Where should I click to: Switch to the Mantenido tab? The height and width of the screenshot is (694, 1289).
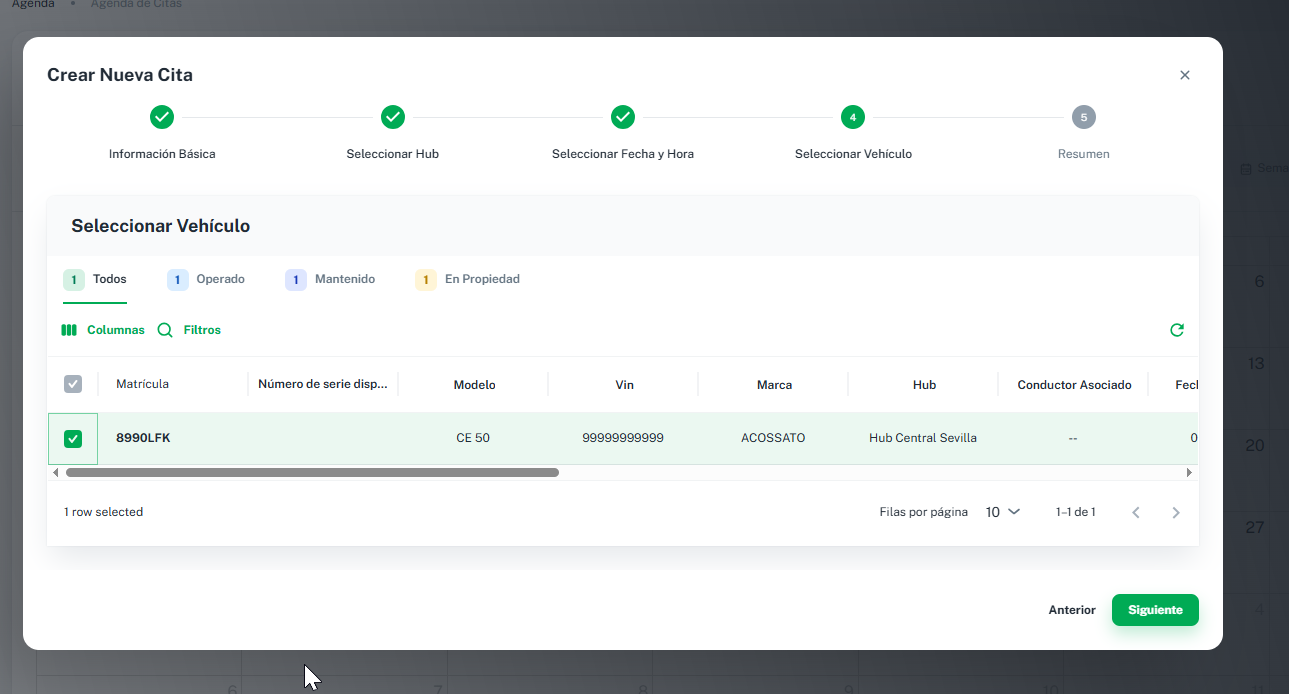330,280
